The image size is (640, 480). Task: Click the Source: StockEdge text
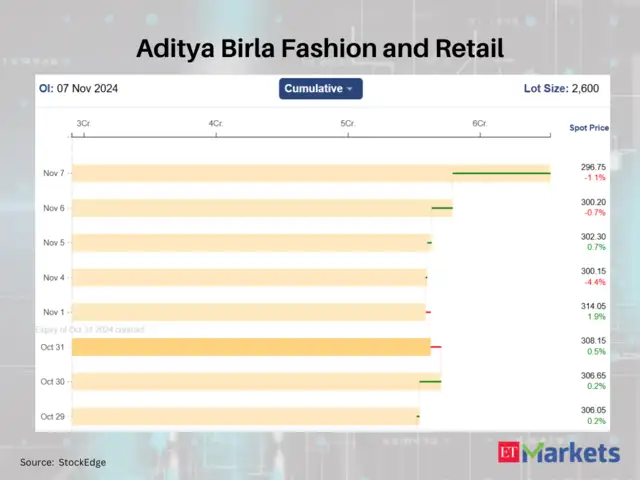click(63, 462)
